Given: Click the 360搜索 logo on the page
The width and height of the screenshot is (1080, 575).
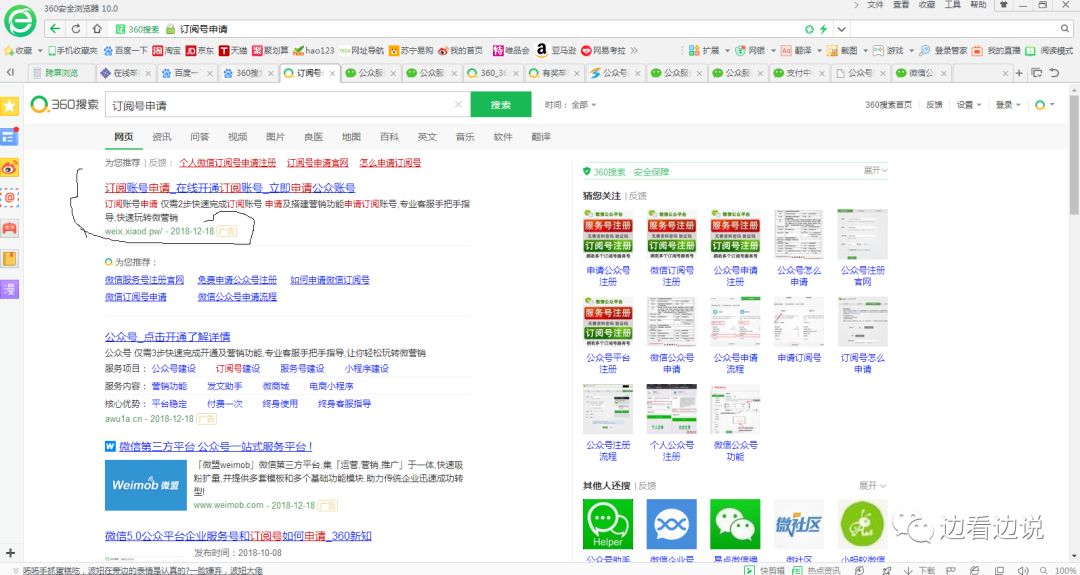Looking at the screenshot, I should [x=64, y=105].
